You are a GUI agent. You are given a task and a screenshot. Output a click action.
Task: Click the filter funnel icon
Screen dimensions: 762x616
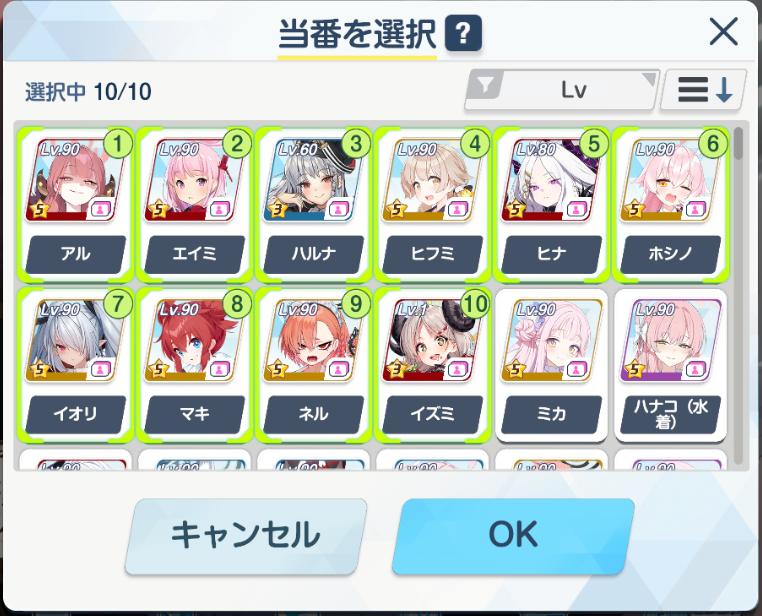485,86
